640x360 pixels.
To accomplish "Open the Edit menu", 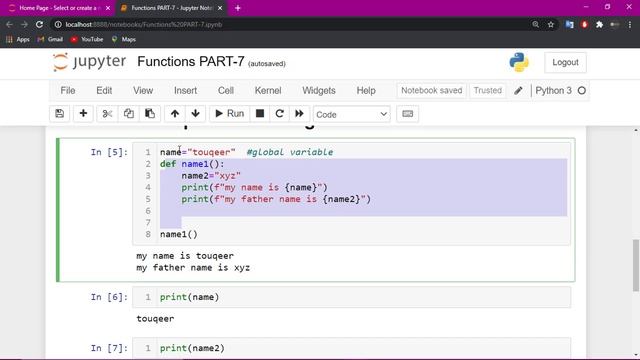I will [x=104, y=91].
